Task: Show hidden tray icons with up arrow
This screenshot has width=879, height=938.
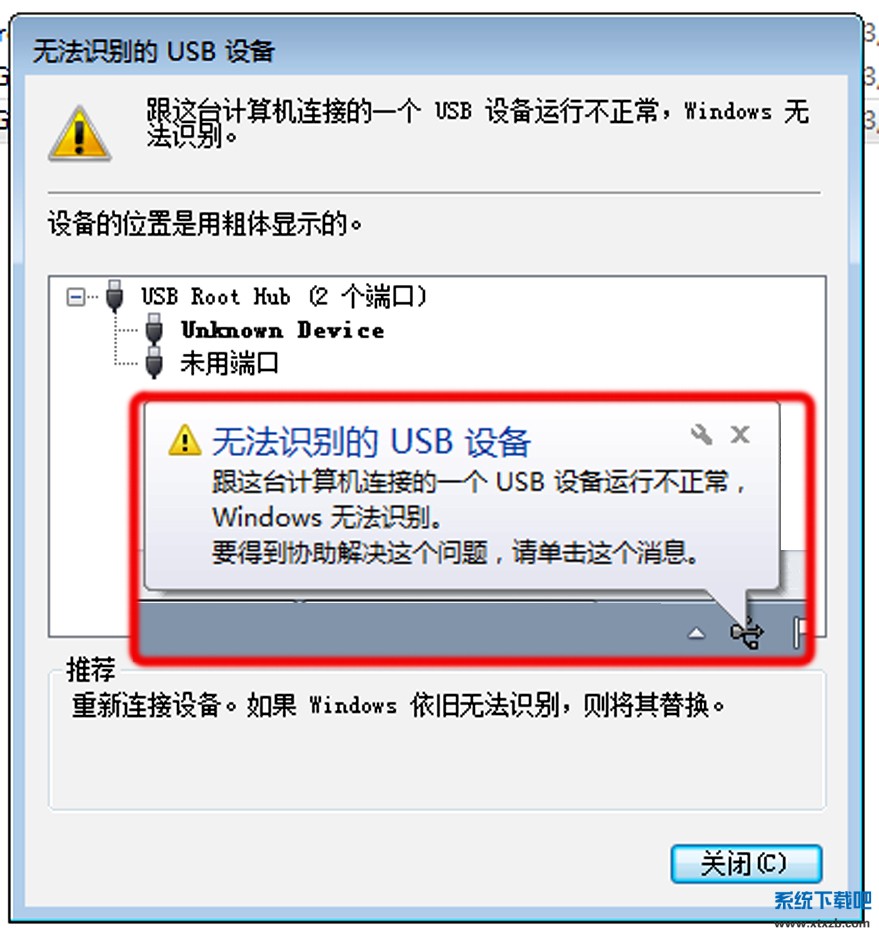Action: click(696, 633)
